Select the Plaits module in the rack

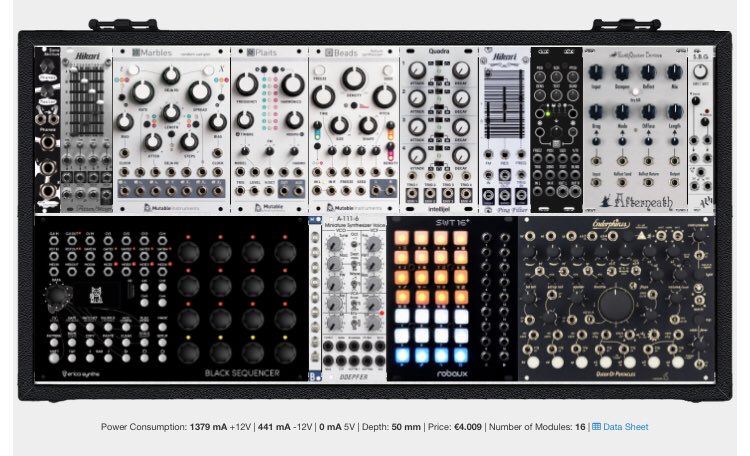pyautogui.click(x=269, y=130)
